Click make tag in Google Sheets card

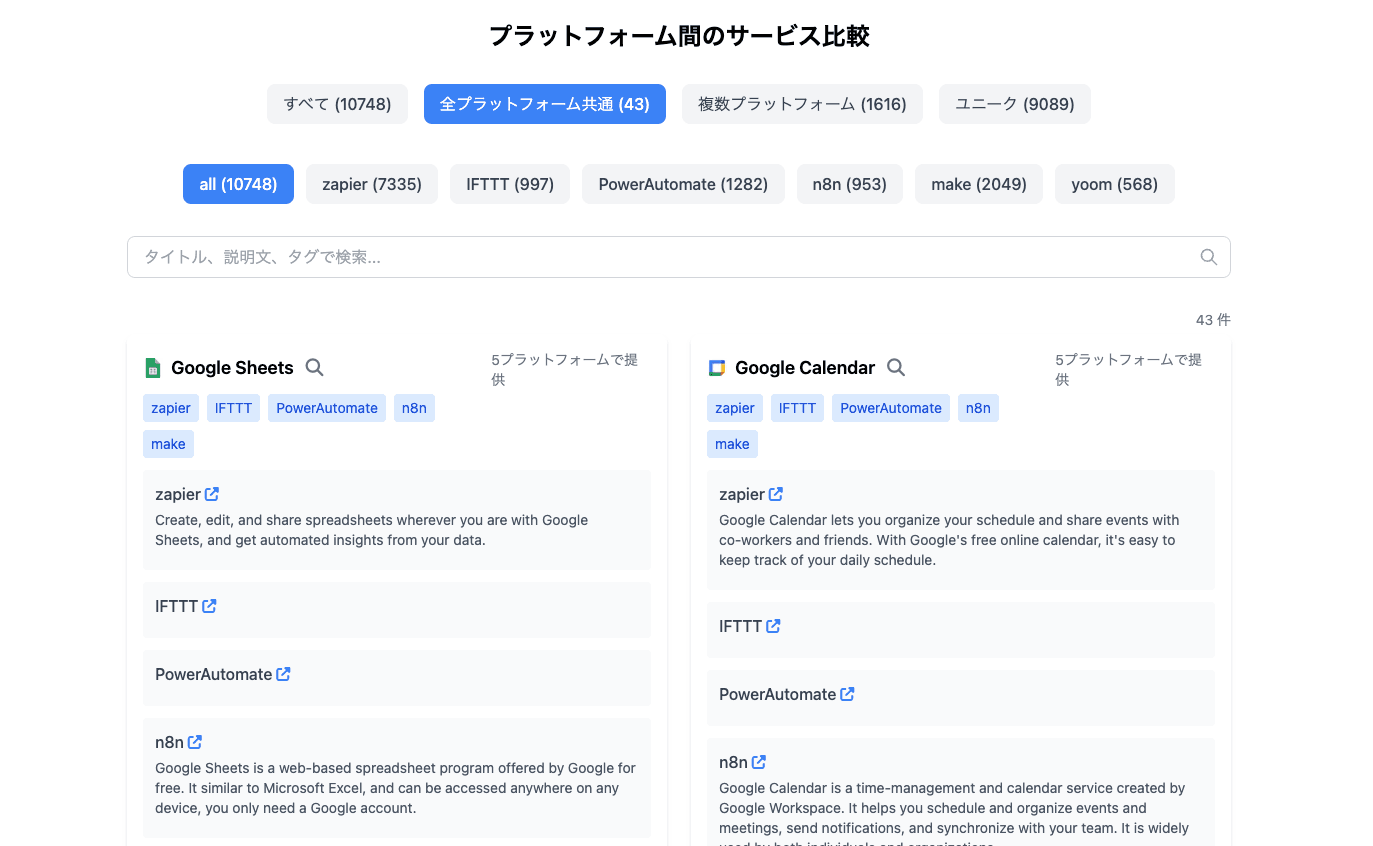coord(168,444)
